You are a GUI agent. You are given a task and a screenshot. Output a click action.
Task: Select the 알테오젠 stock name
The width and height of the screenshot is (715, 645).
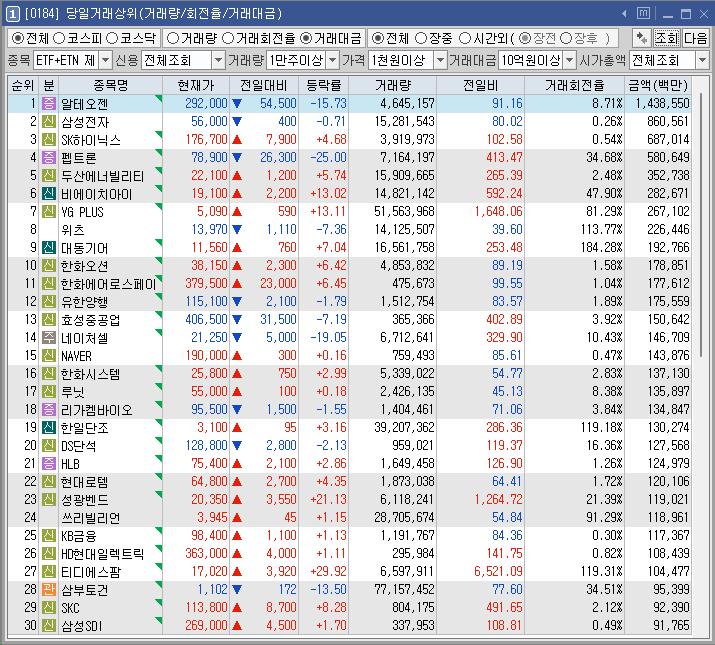[85, 104]
